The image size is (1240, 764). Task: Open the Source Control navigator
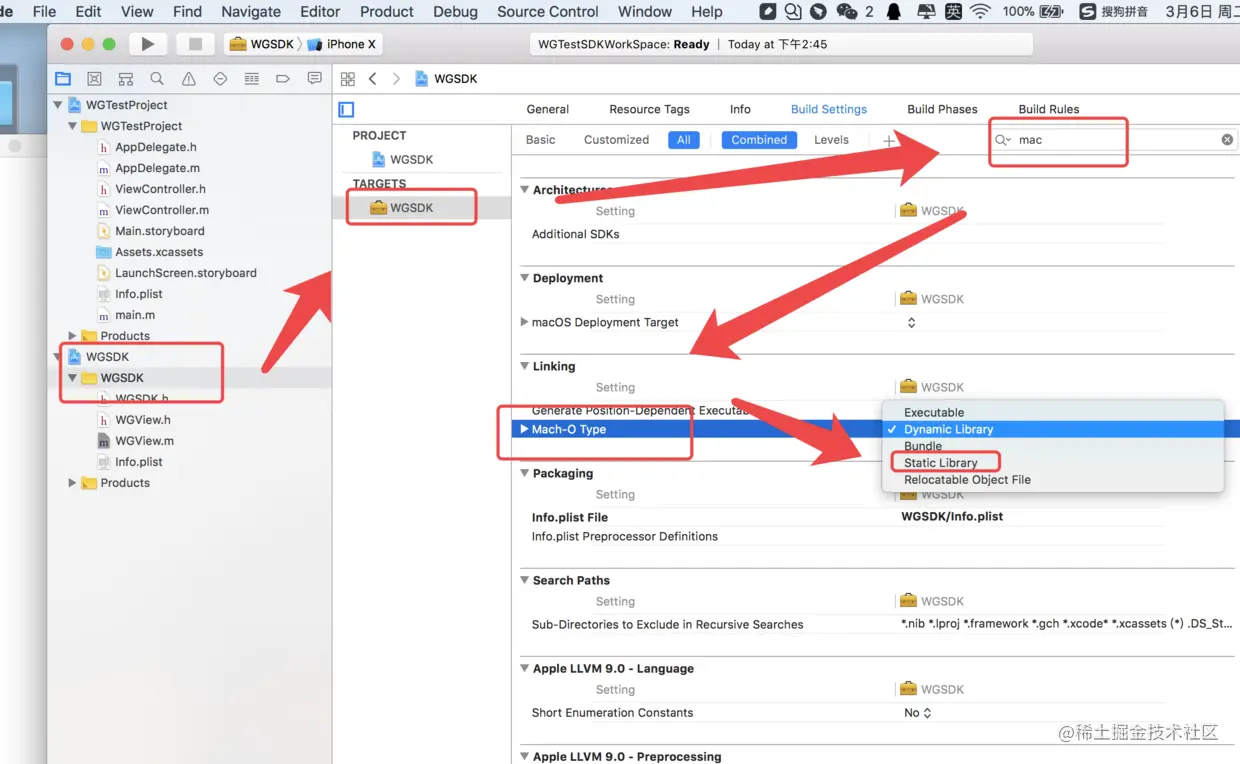tap(94, 79)
